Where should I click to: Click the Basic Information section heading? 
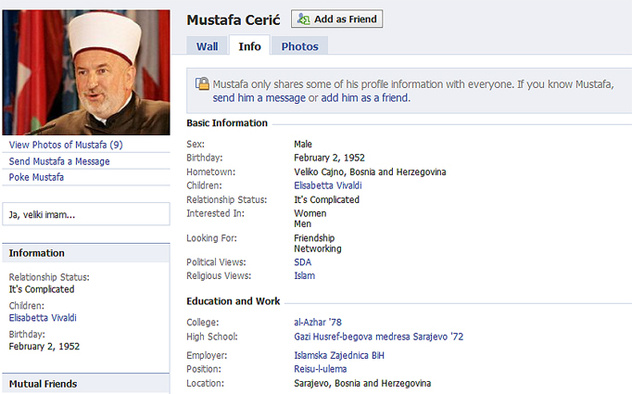click(x=227, y=123)
